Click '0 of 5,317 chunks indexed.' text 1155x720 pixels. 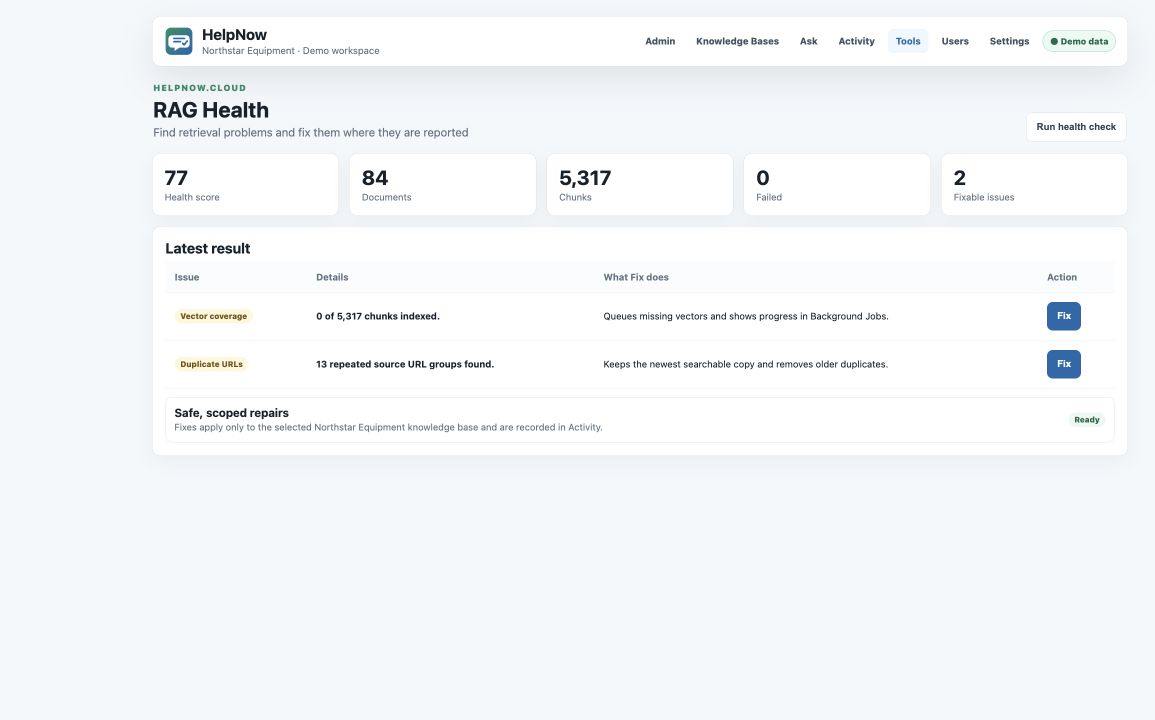(x=378, y=316)
